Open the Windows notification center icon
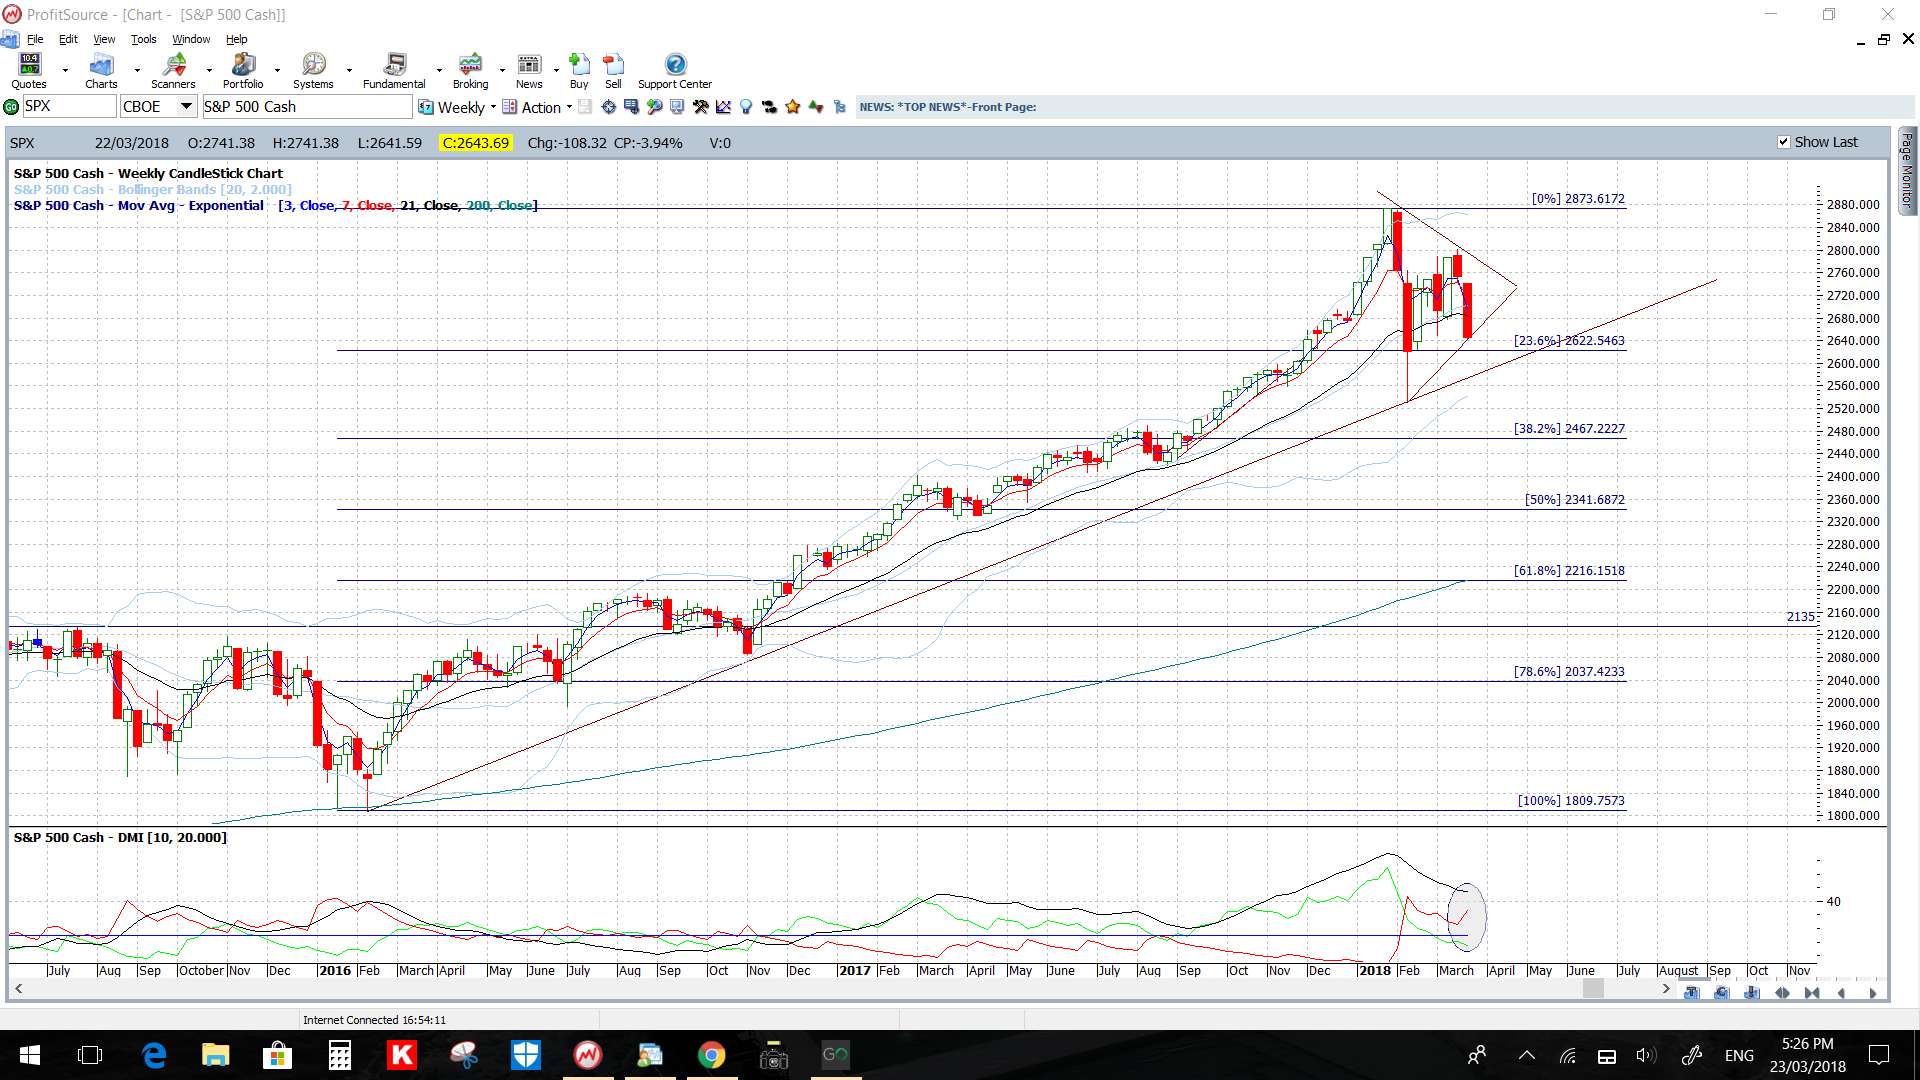1920x1080 pixels. [1879, 1055]
